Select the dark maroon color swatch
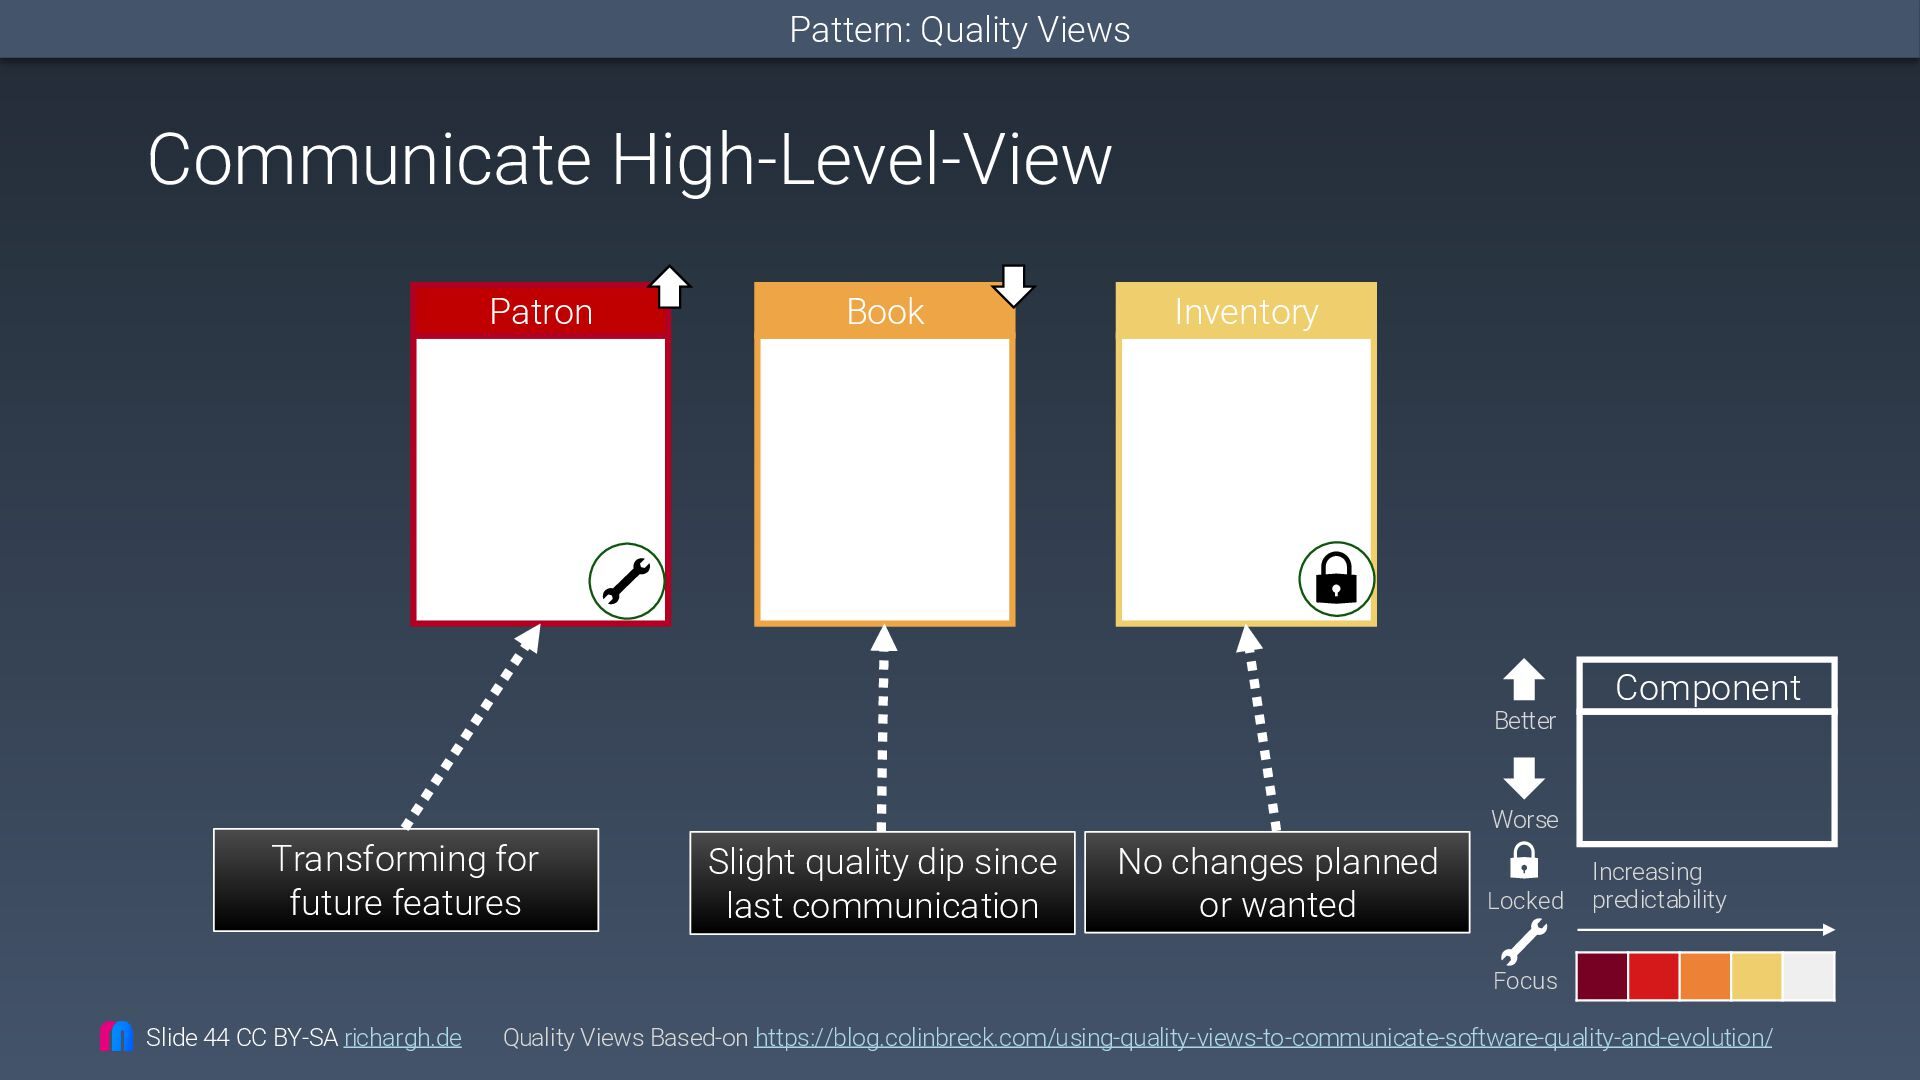Viewport: 1920px width, 1080px height. click(x=1602, y=976)
